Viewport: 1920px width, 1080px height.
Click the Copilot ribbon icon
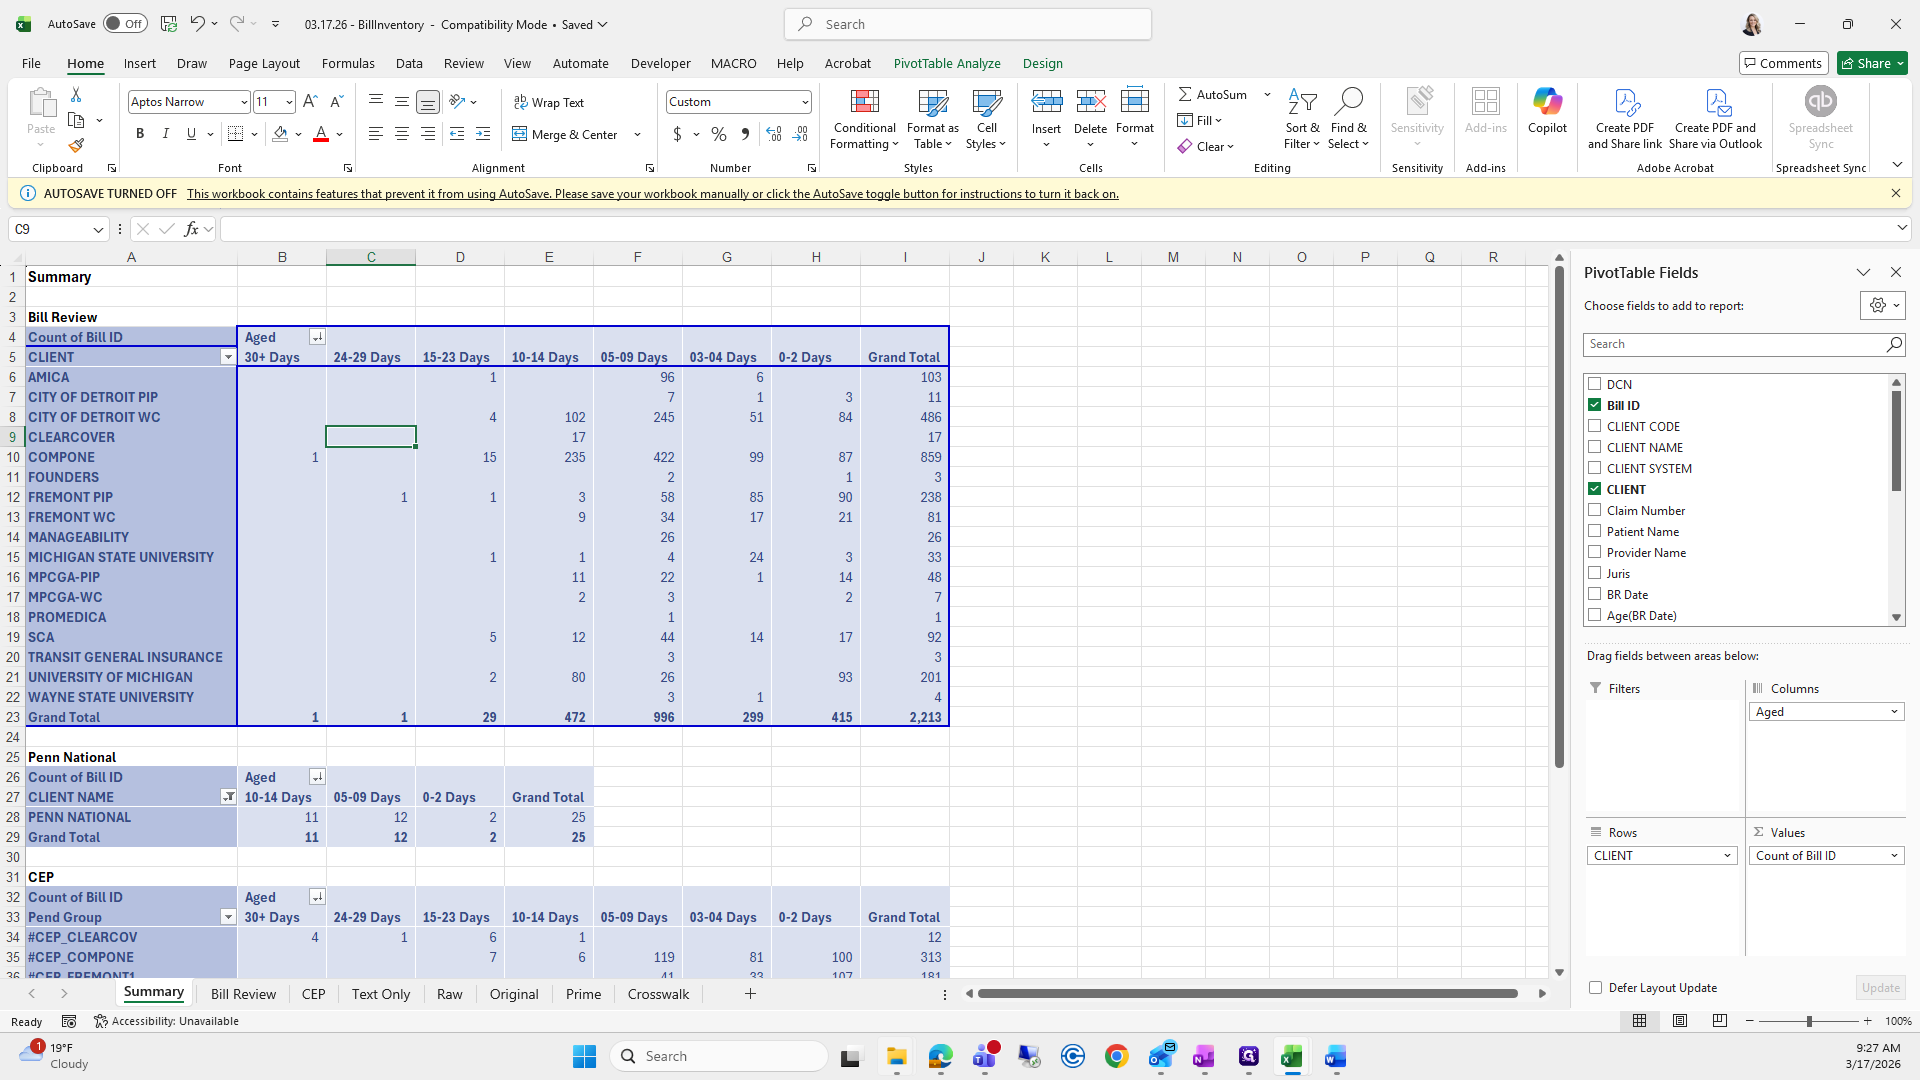pos(1546,102)
